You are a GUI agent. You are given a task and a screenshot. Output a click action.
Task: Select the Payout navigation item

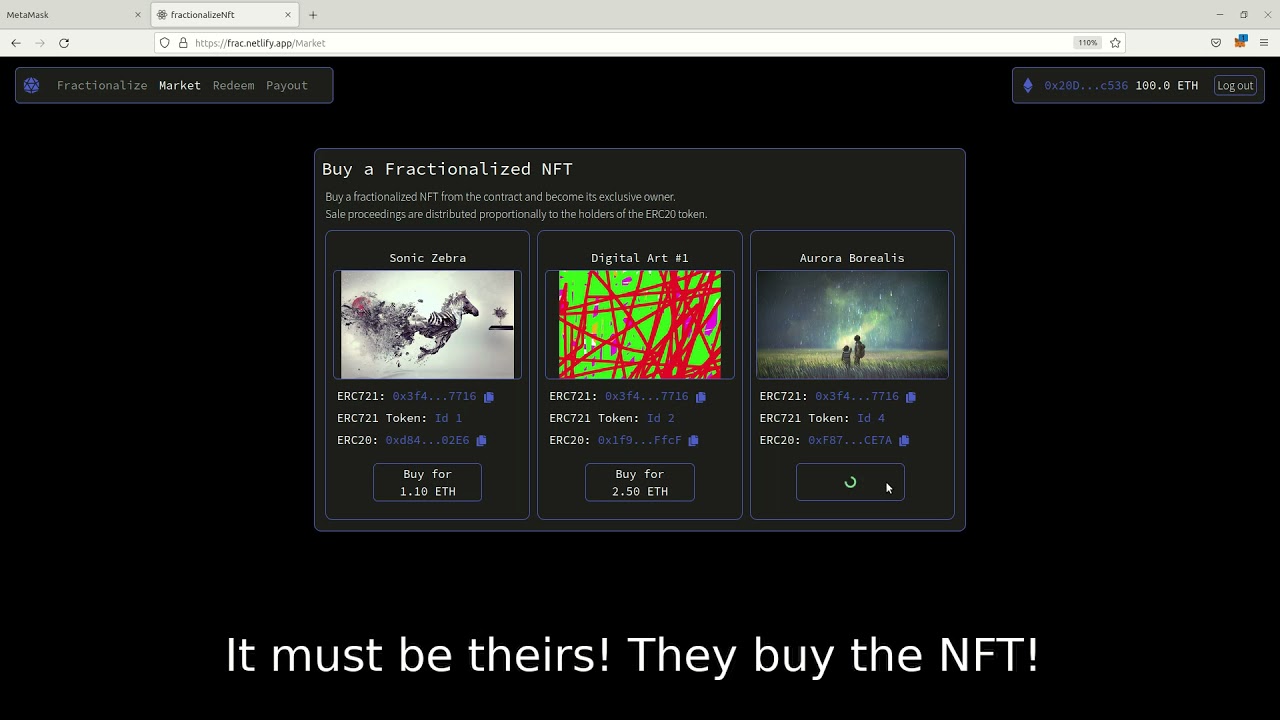point(287,85)
